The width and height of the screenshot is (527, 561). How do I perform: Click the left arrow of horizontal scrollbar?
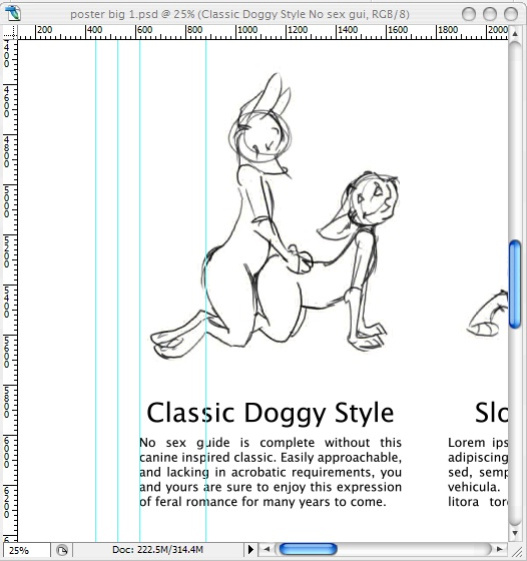click(x=267, y=549)
